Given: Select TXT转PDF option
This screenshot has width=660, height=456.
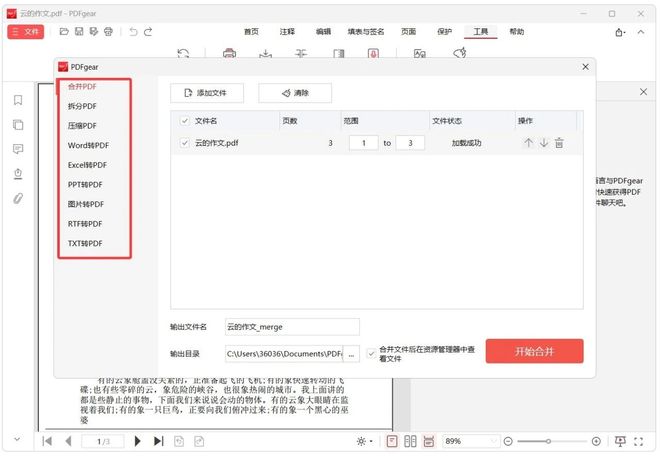Looking at the screenshot, I should point(85,243).
